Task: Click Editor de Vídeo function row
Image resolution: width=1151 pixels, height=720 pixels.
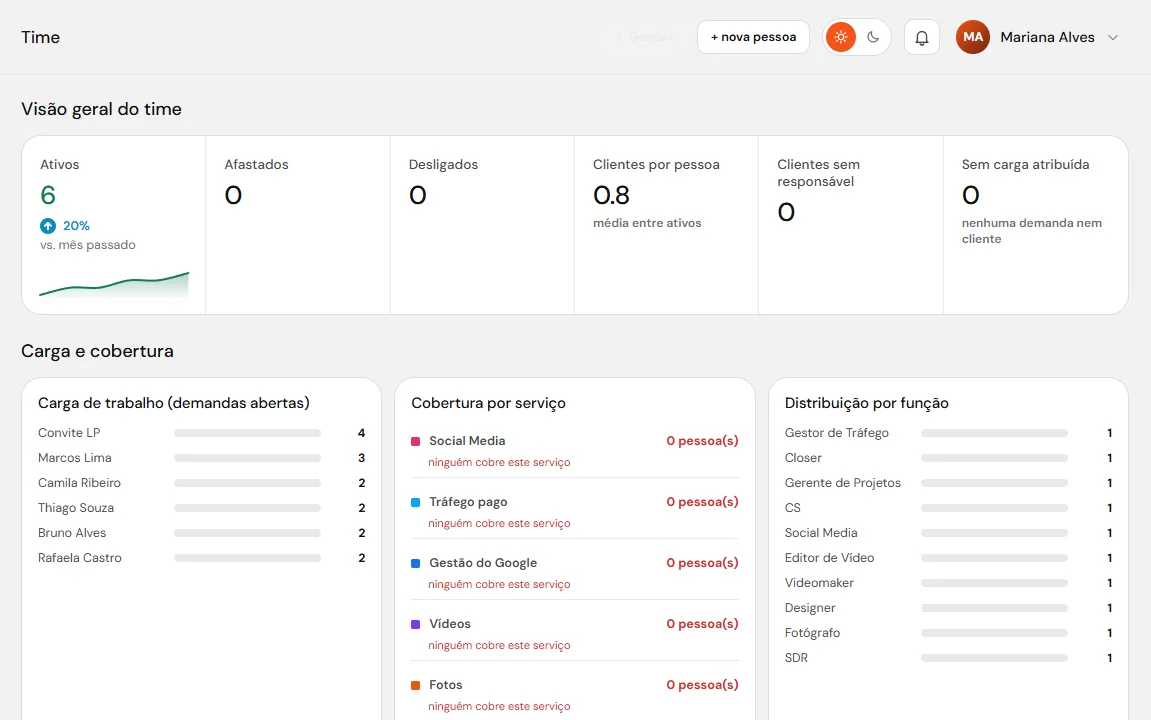Action: 948,558
